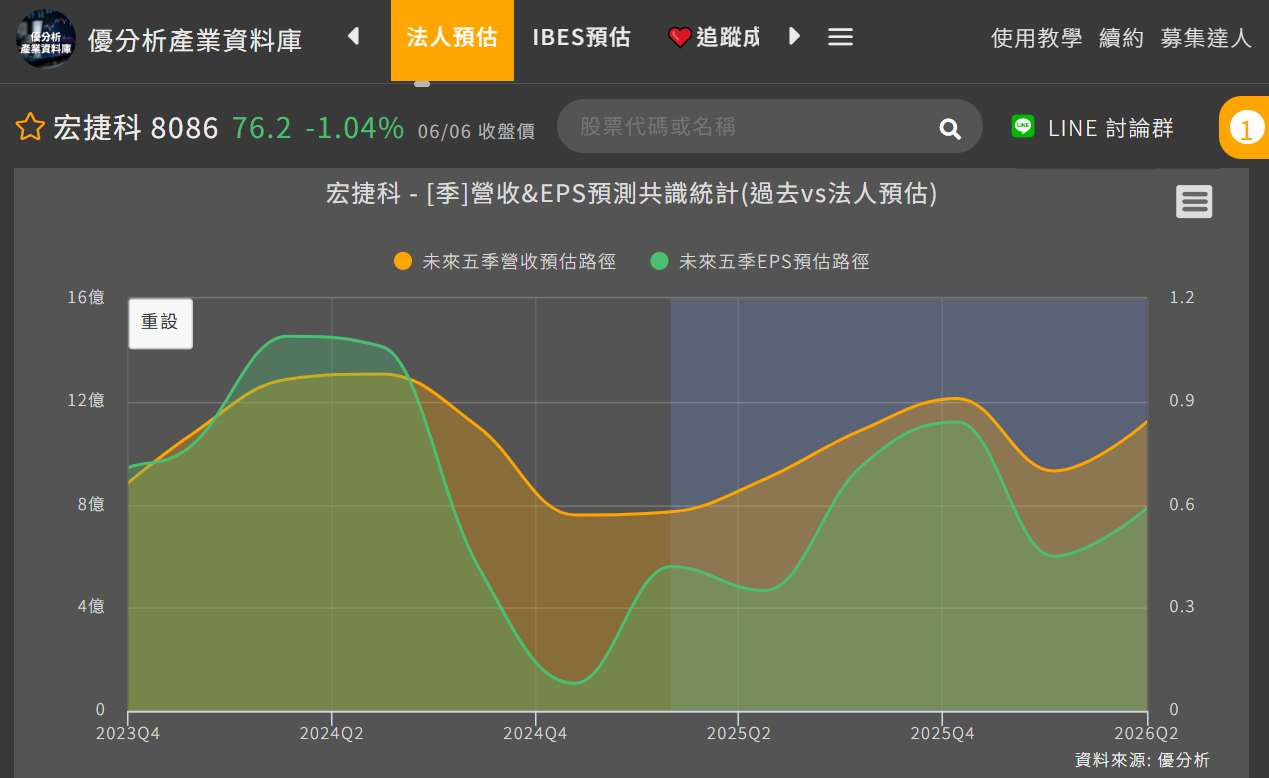The width and height of the screenshot is (1269, 778).
Task: Click the 2024Q2 x-axis label
Action: (332, 733)
